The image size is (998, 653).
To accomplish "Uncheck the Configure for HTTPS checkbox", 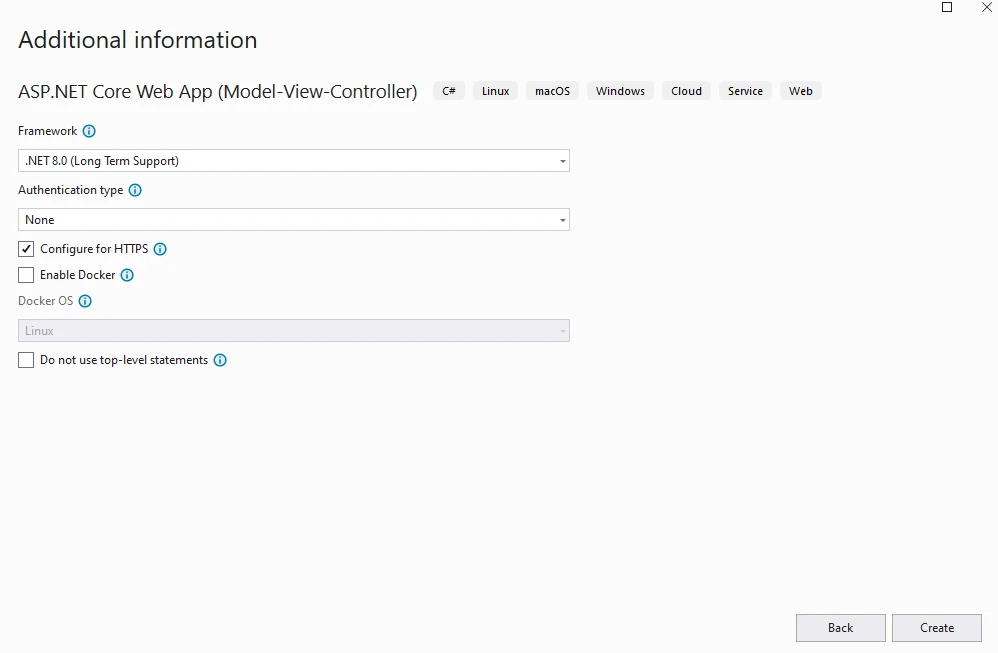I will pos(26,249).
